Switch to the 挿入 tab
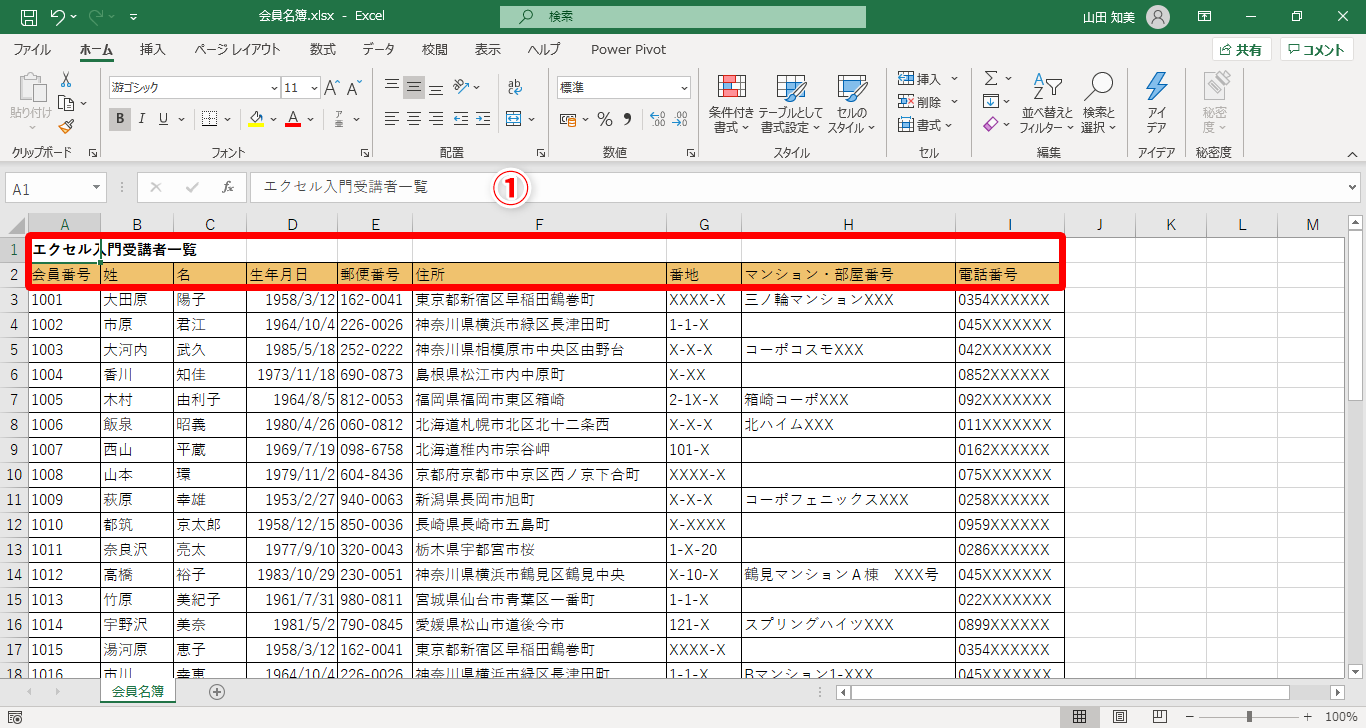 point(153,50)
